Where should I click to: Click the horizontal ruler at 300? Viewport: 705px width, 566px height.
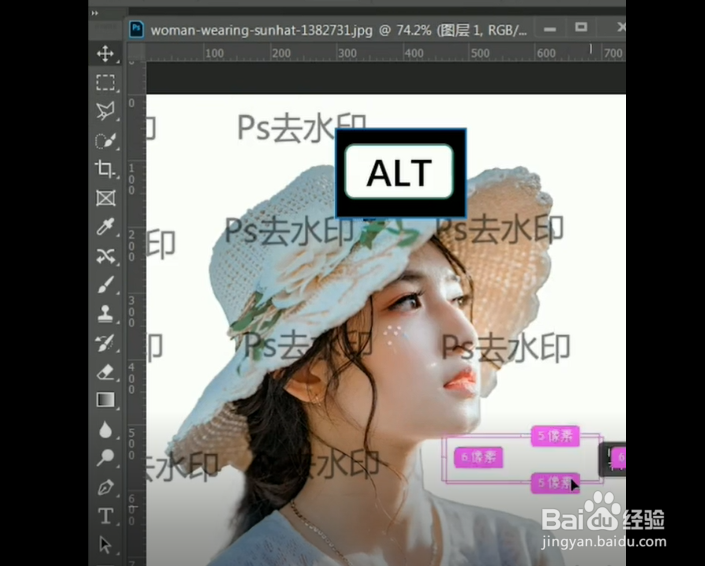tap(347, 53)
